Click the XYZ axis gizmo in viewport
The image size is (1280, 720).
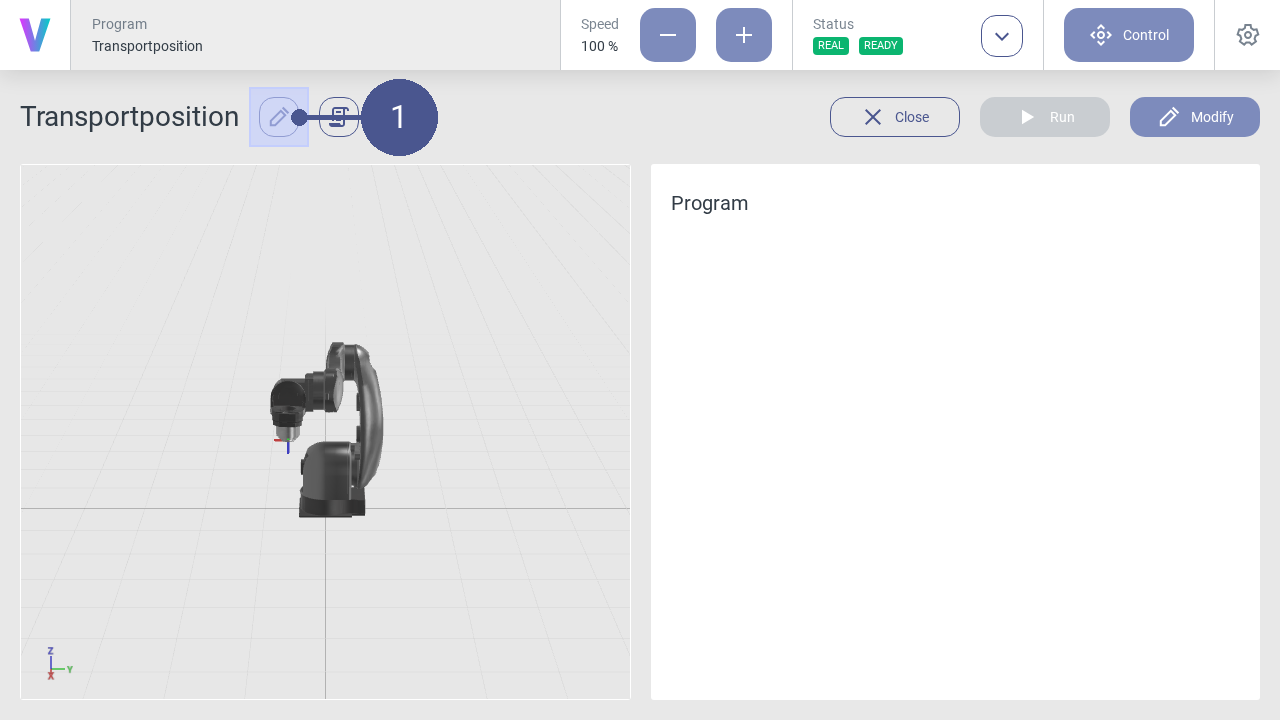coord(55,665)
